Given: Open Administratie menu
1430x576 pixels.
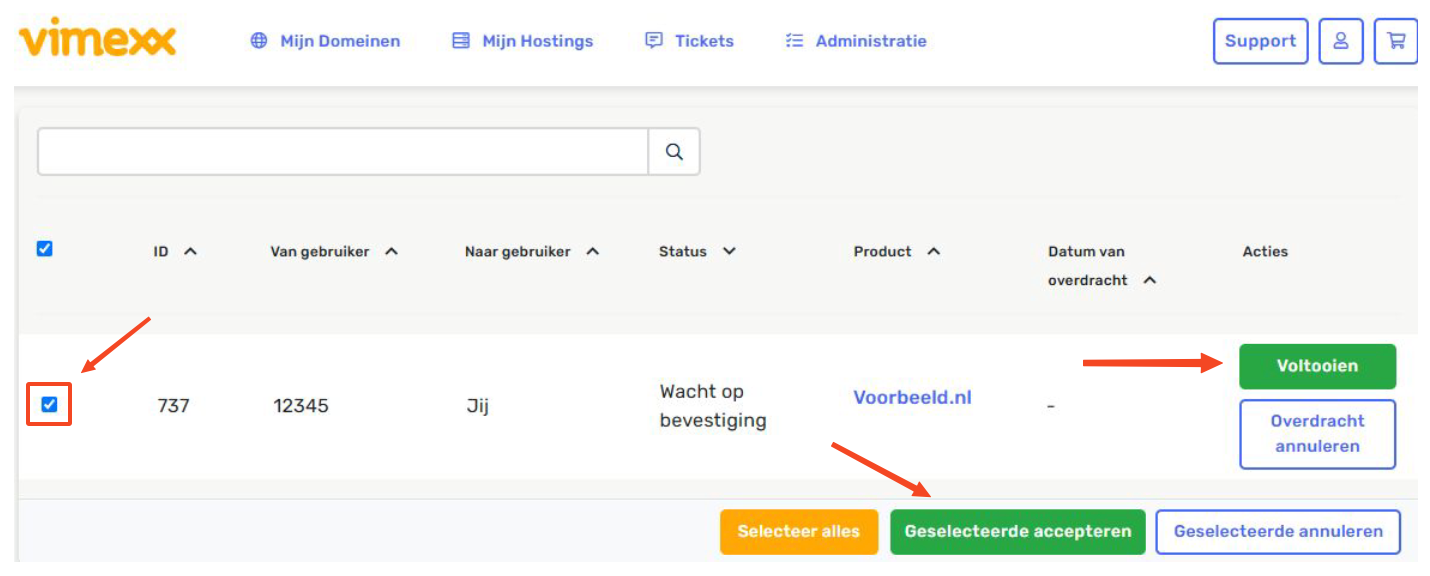Looking at the screenshot, I should [856, 41].
